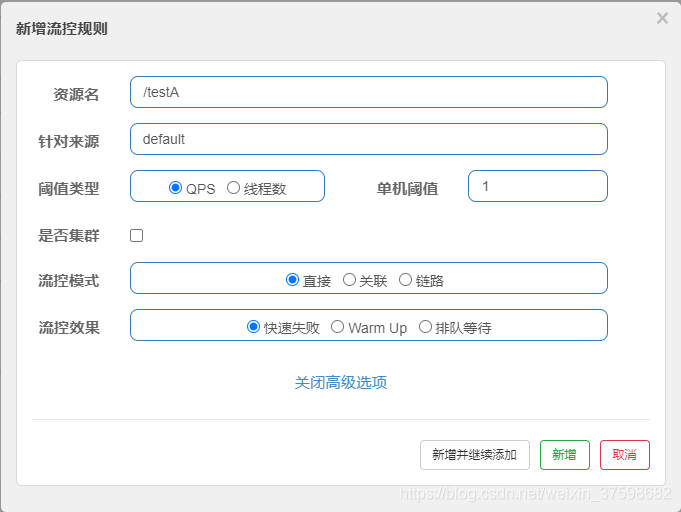Screen dimensions: 681x512
Task: Select 链路 flow control mode
Action: (405, 280)
